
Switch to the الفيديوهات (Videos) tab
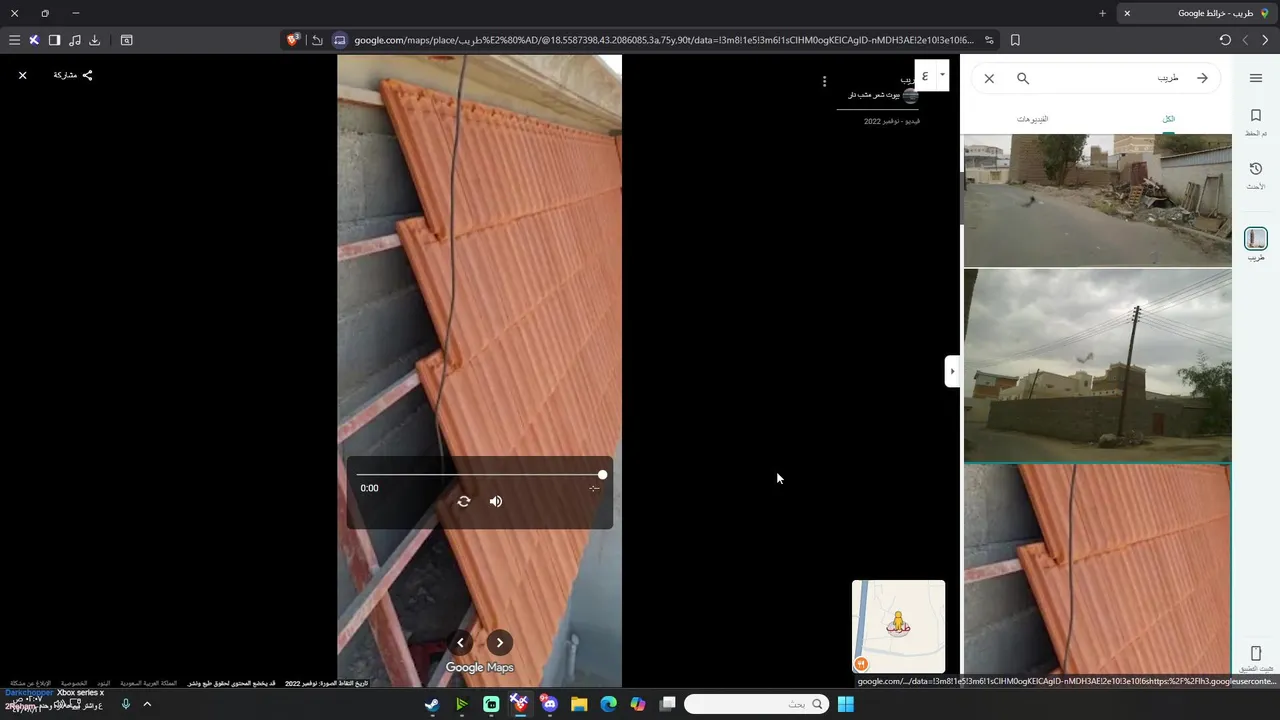point(1032,119)
